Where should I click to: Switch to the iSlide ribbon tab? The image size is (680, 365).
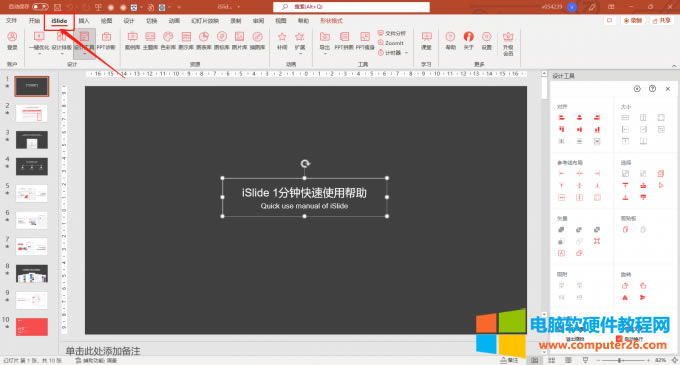point(59,21)
